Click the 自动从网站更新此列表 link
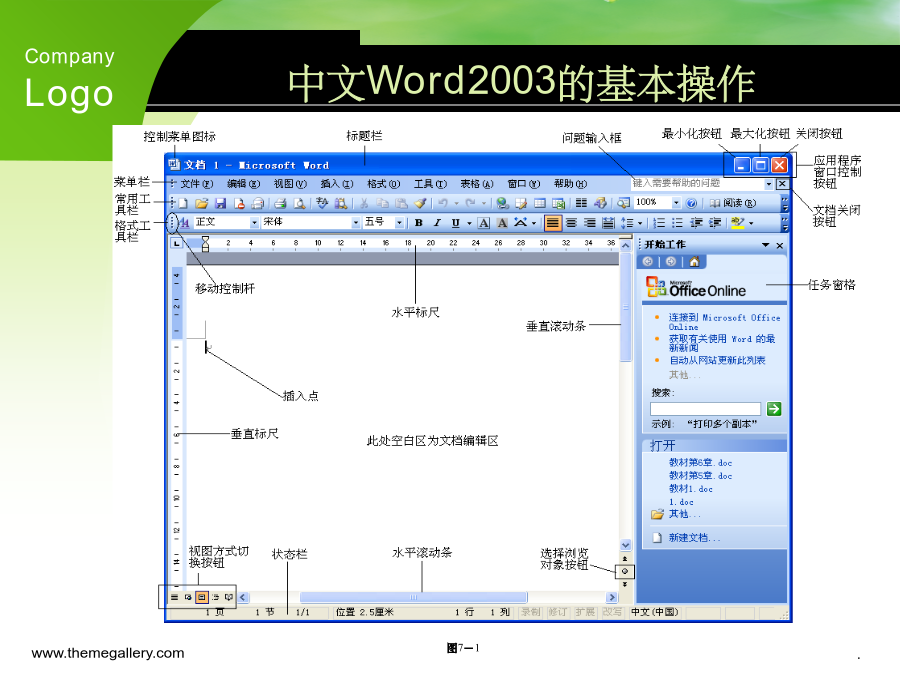900x675 pixels. tap(717, 360)
